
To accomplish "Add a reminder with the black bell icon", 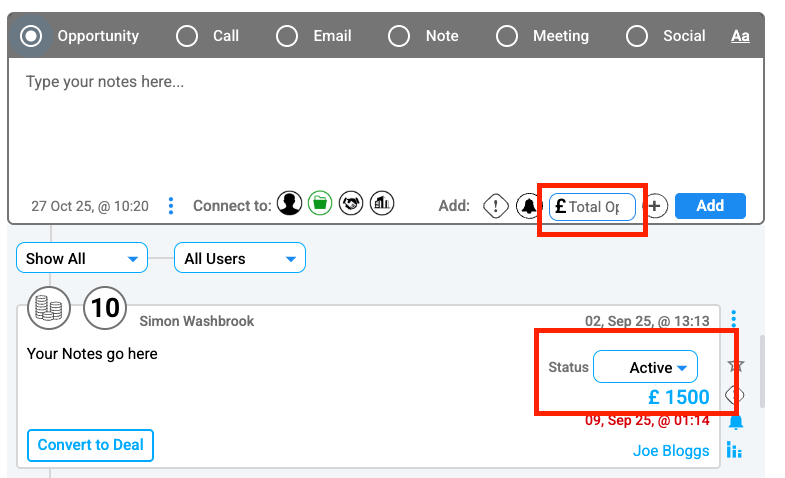I will pos(528,207).
